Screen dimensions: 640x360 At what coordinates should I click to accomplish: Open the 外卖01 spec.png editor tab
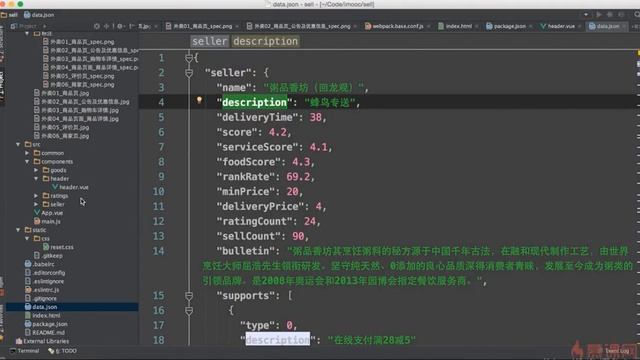(199, 26)
